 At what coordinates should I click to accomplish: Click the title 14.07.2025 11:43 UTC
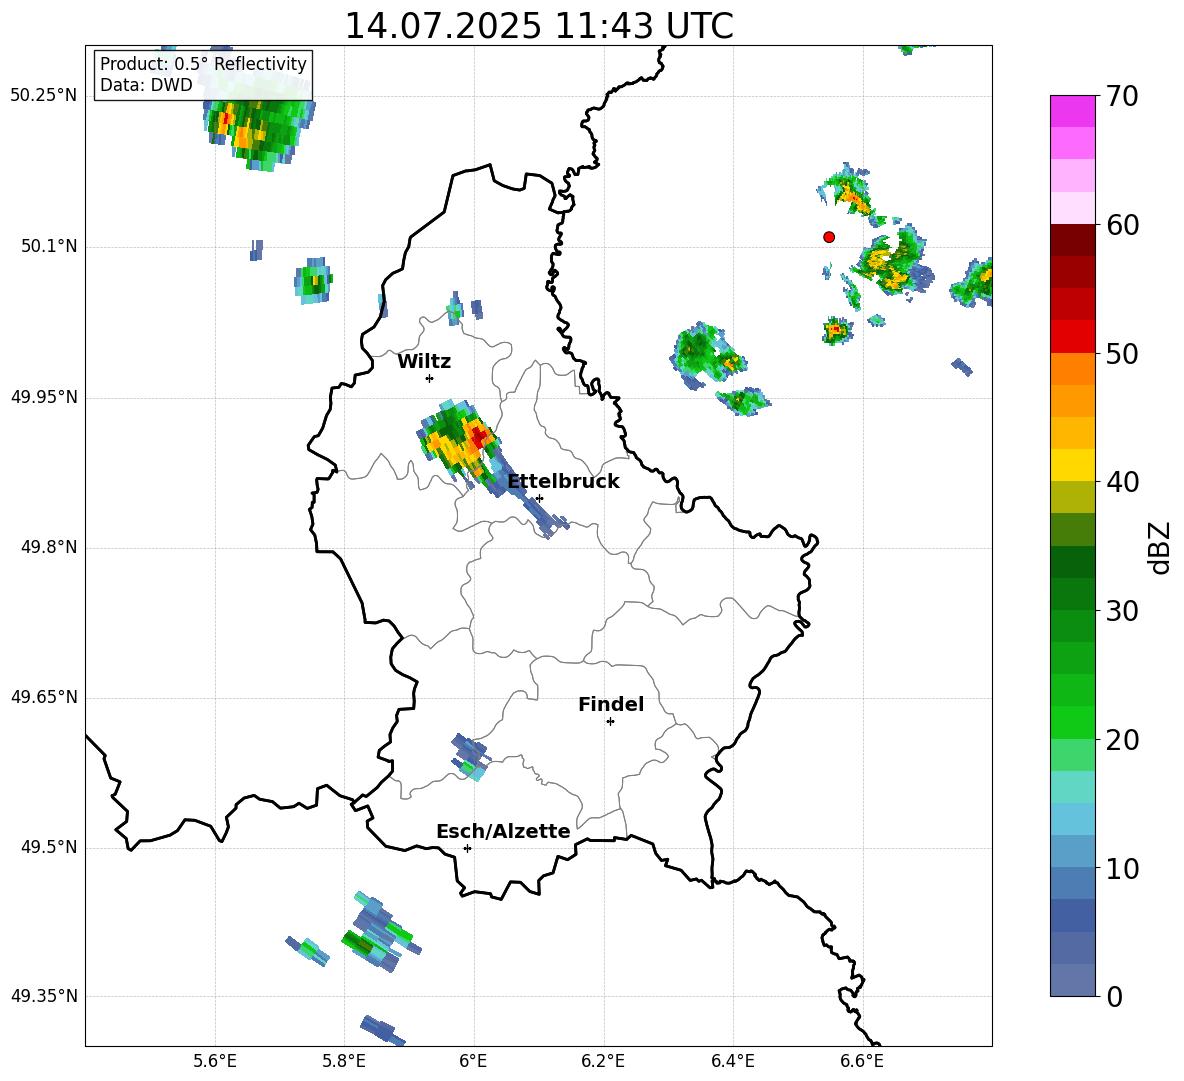coord(539,26)
